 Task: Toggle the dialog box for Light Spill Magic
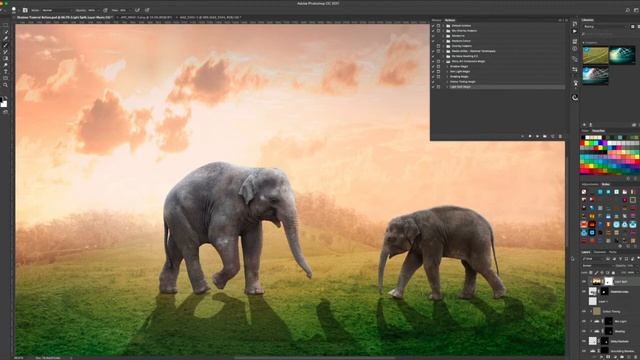[x=438, y=87]
